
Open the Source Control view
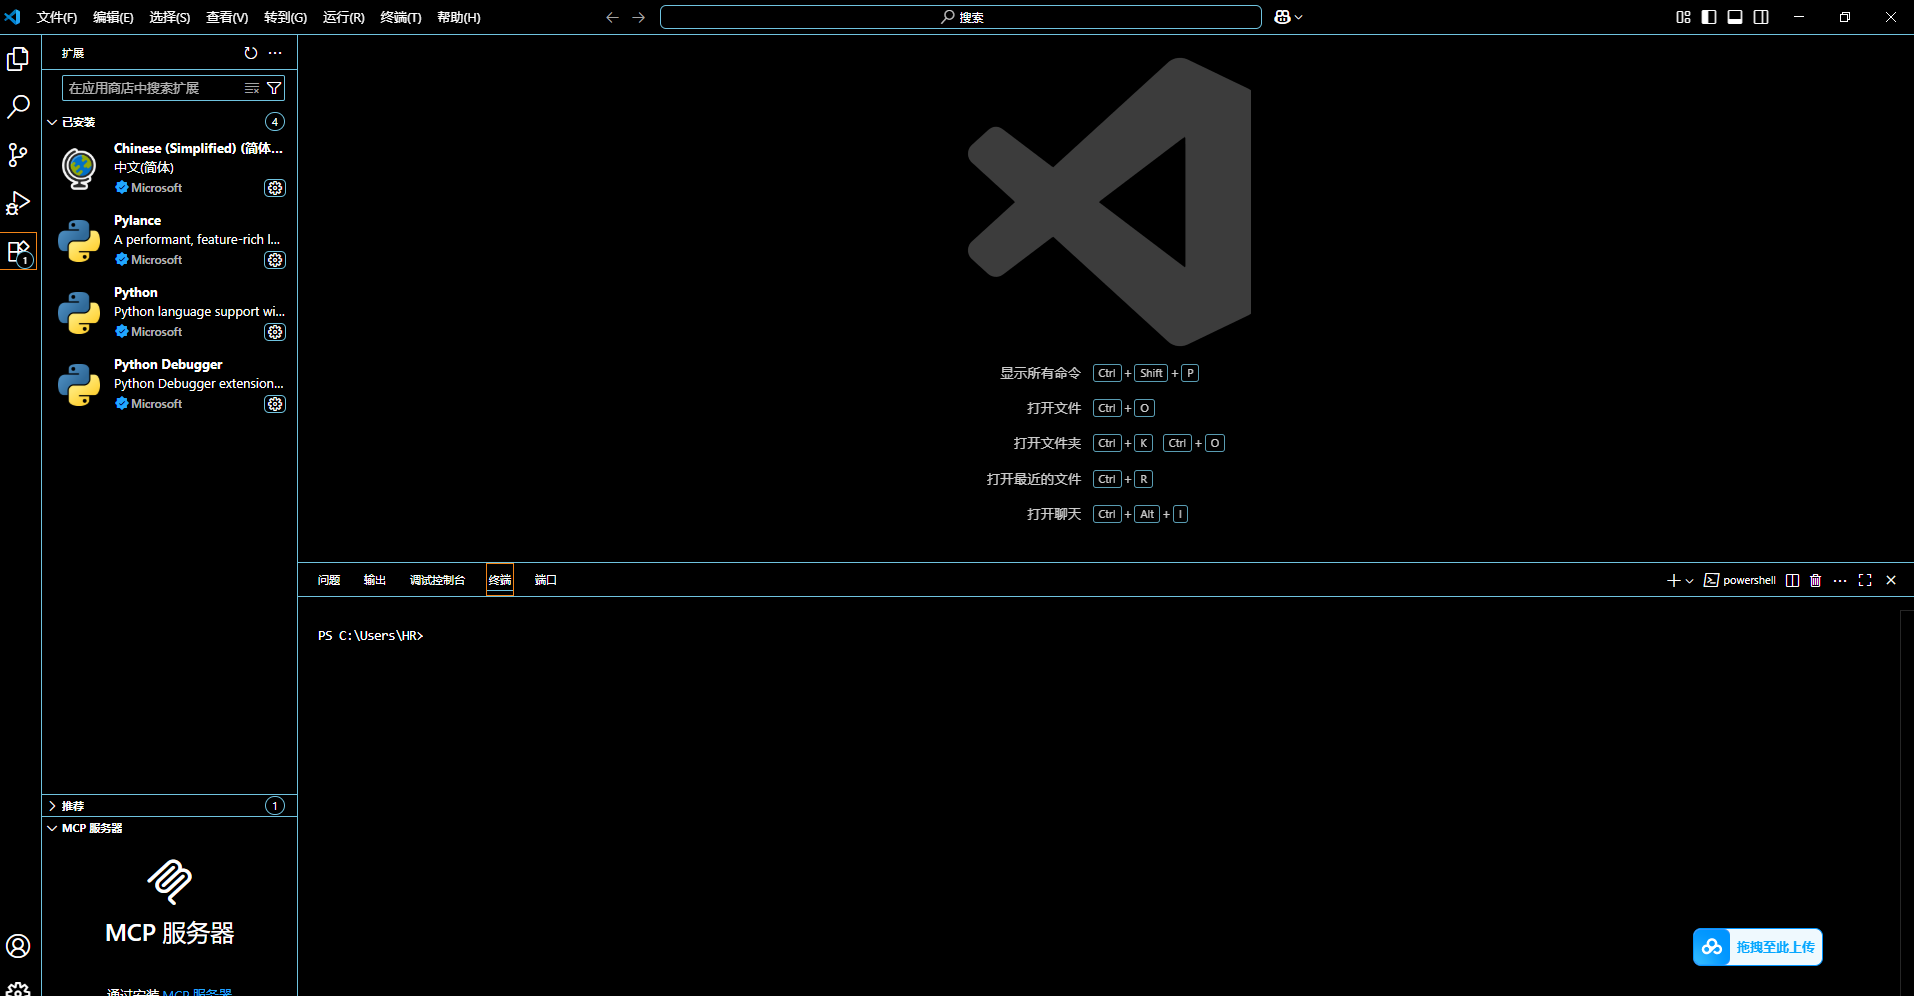18,155
